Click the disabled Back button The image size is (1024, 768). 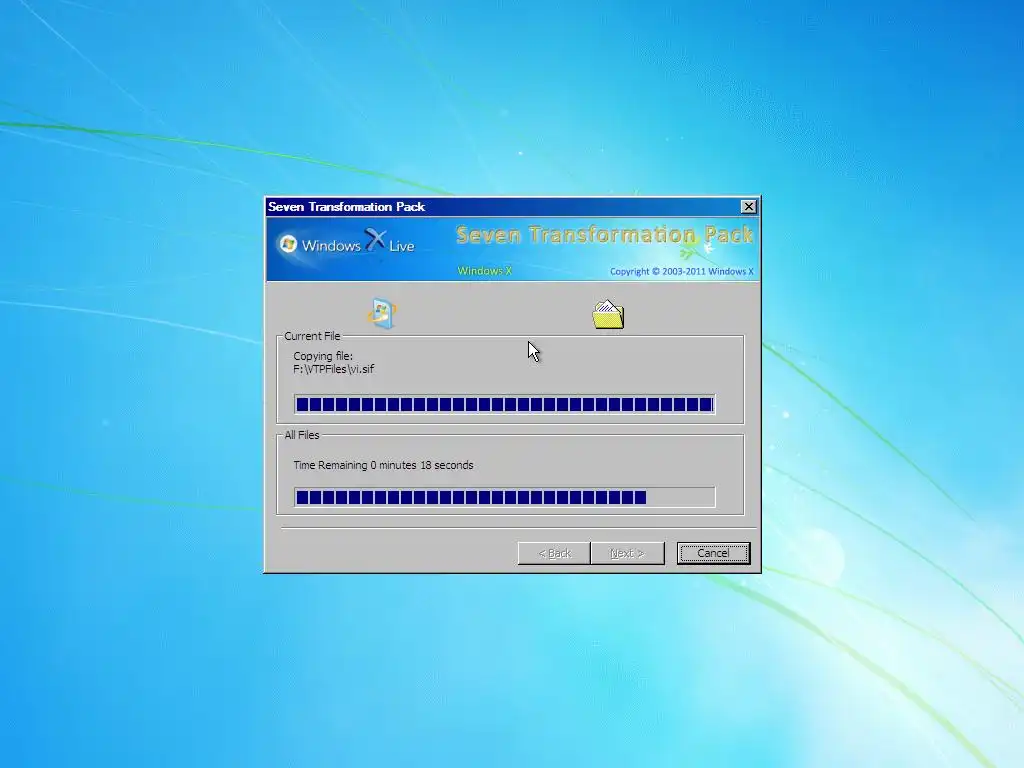point(554,553)
